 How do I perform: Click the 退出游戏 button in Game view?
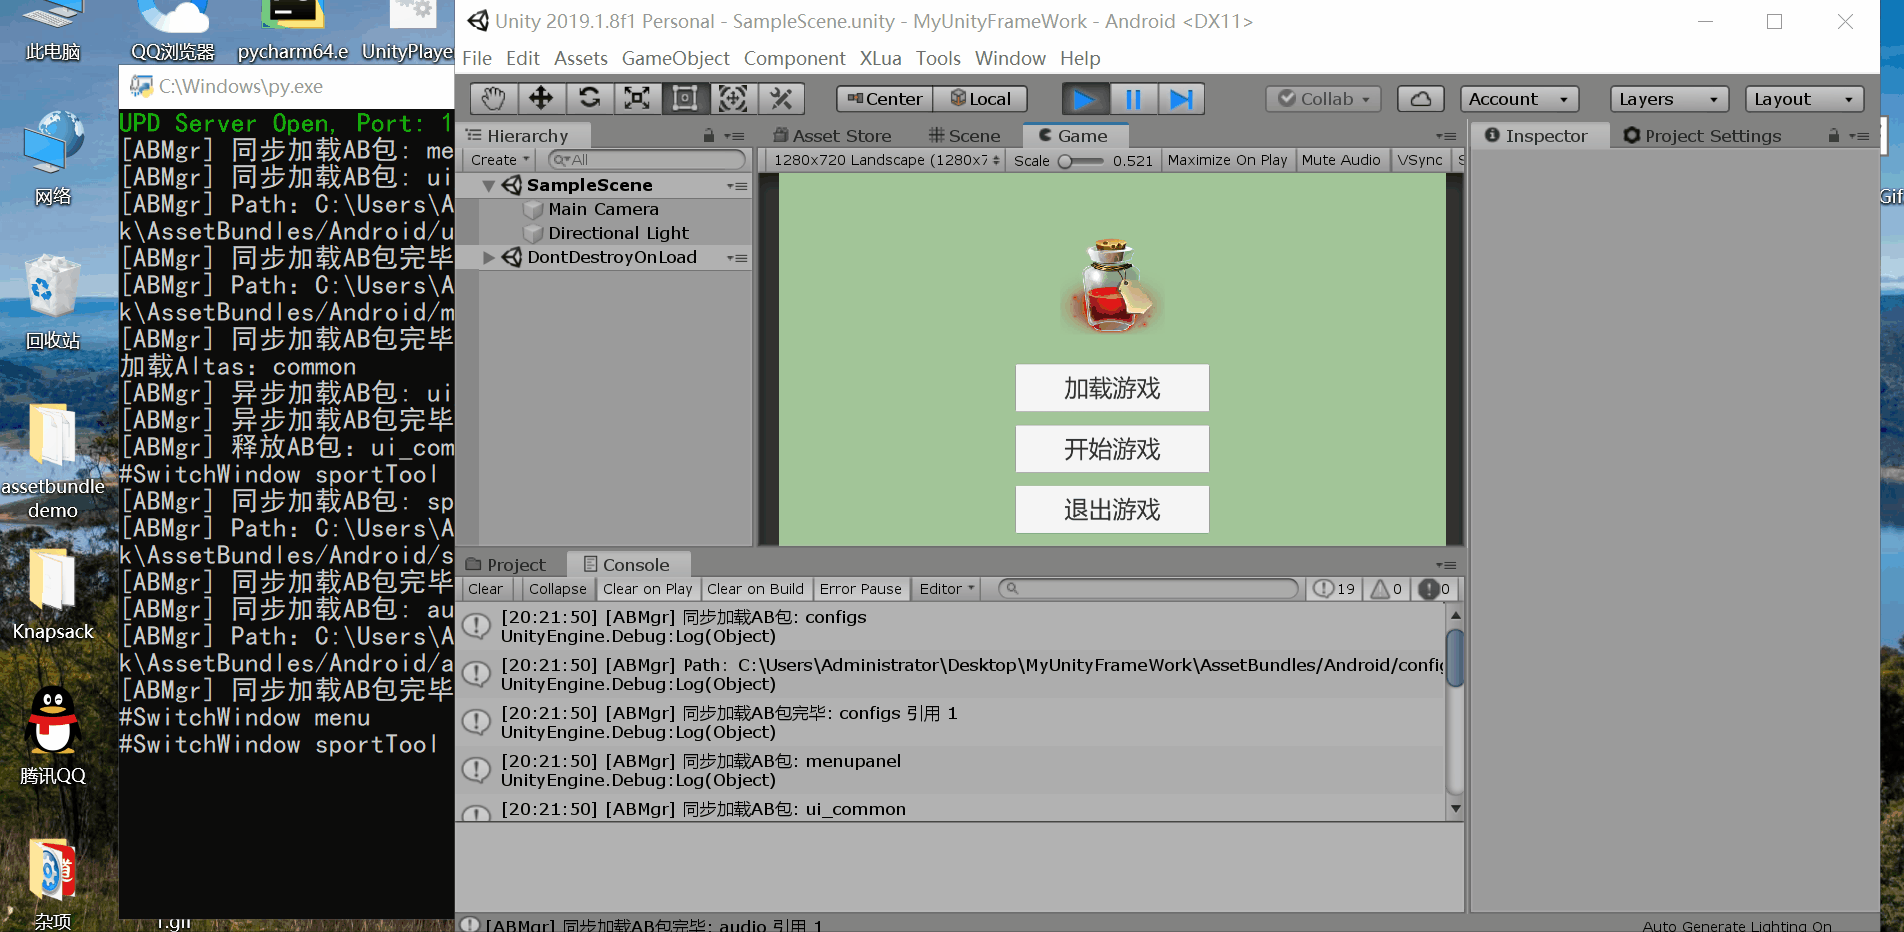[x=1112, y=510]
